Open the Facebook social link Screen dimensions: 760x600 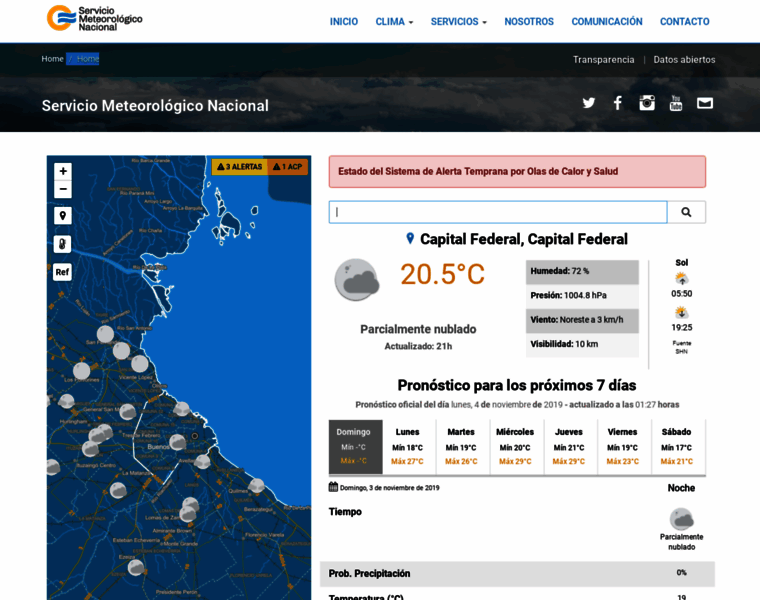click(x=618, y=103)
